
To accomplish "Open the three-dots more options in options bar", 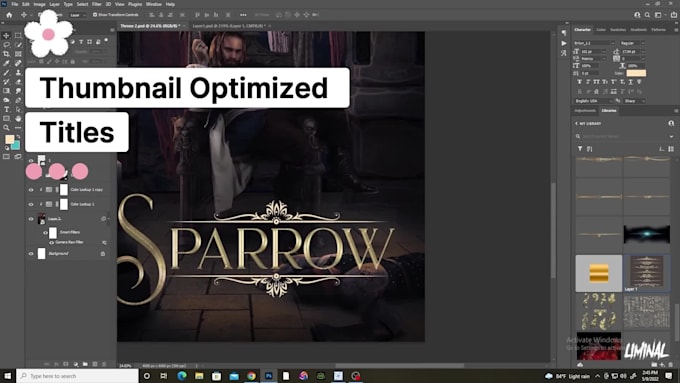I will [x=243, y=15].
